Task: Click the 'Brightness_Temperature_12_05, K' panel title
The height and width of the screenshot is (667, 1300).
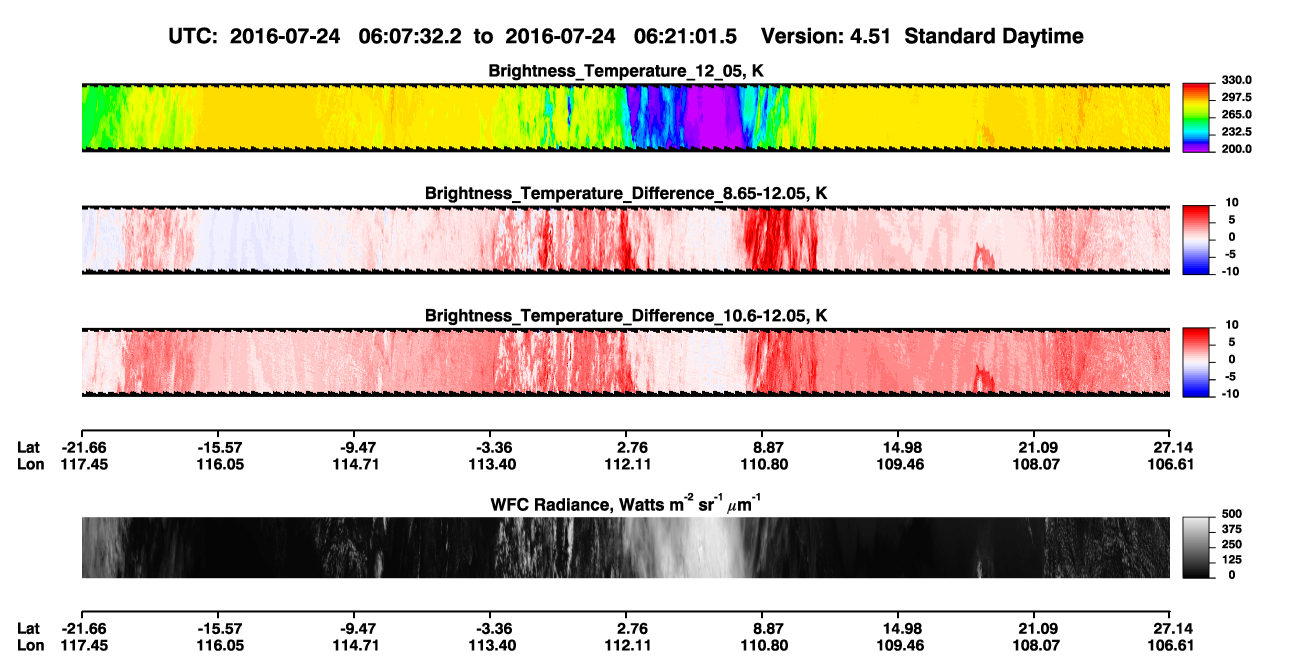Action: point(626,71)
